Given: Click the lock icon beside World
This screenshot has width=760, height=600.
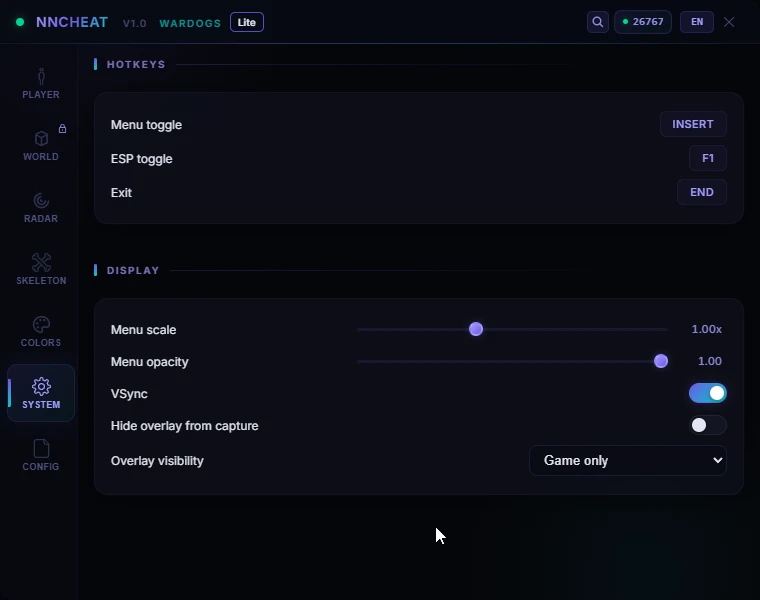Looking at the screenshot, I should (x=63, y=128).
